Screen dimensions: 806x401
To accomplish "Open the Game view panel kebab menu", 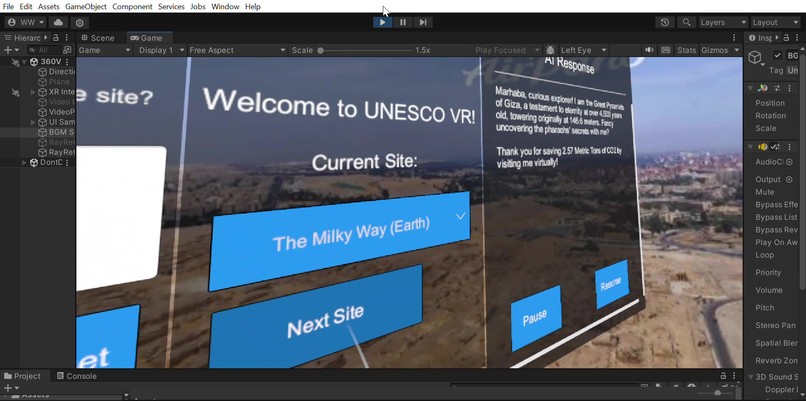I will 734,38.
